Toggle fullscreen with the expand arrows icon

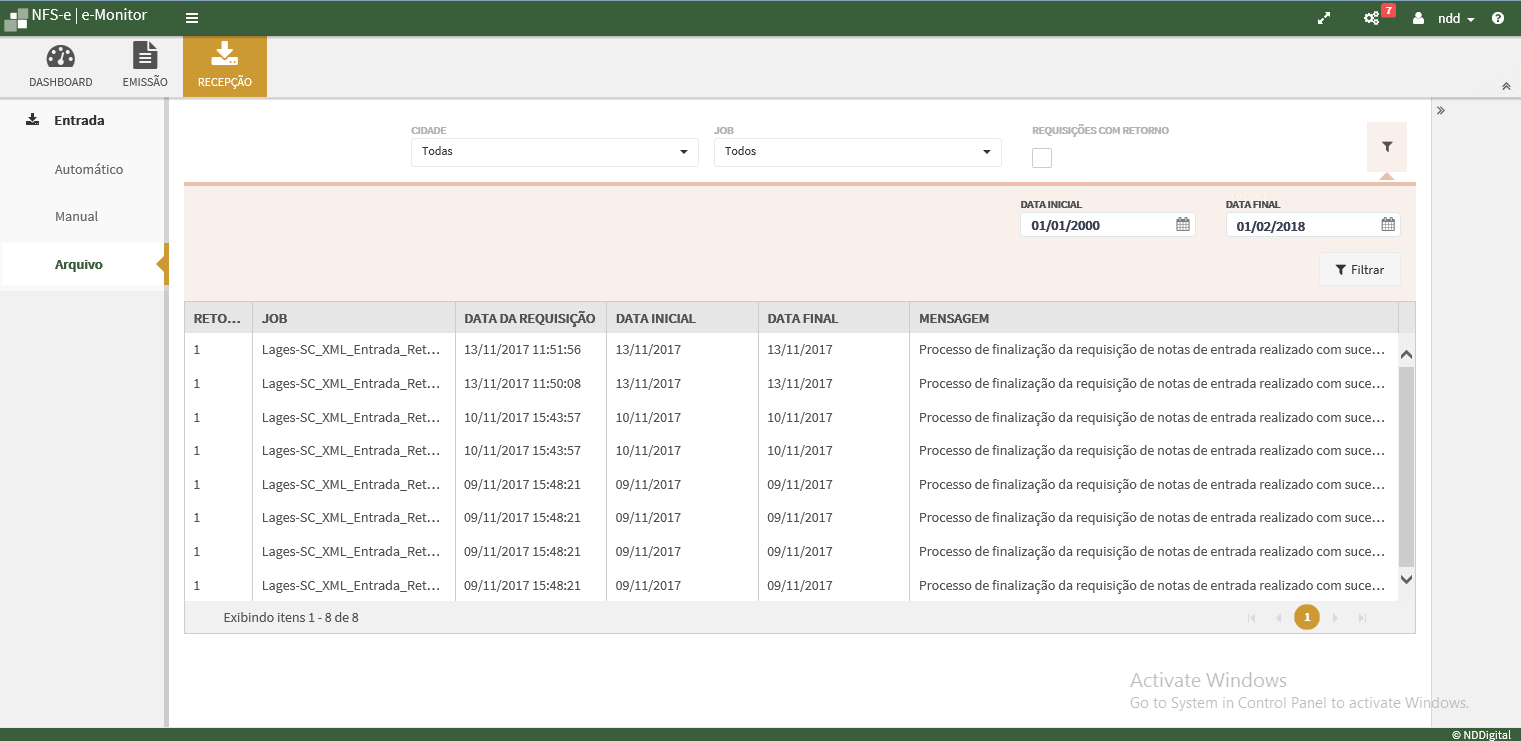pyautogui.click(x=1324, y=18)
